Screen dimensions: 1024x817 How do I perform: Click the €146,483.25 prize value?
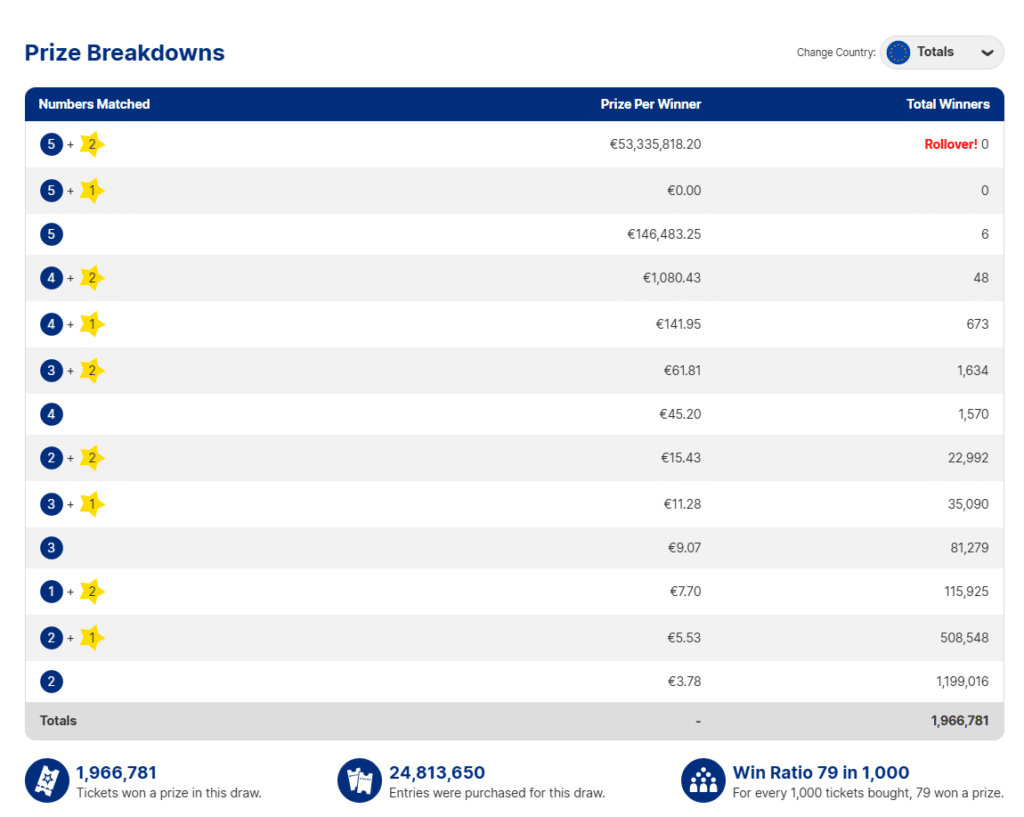pos(664,234)
